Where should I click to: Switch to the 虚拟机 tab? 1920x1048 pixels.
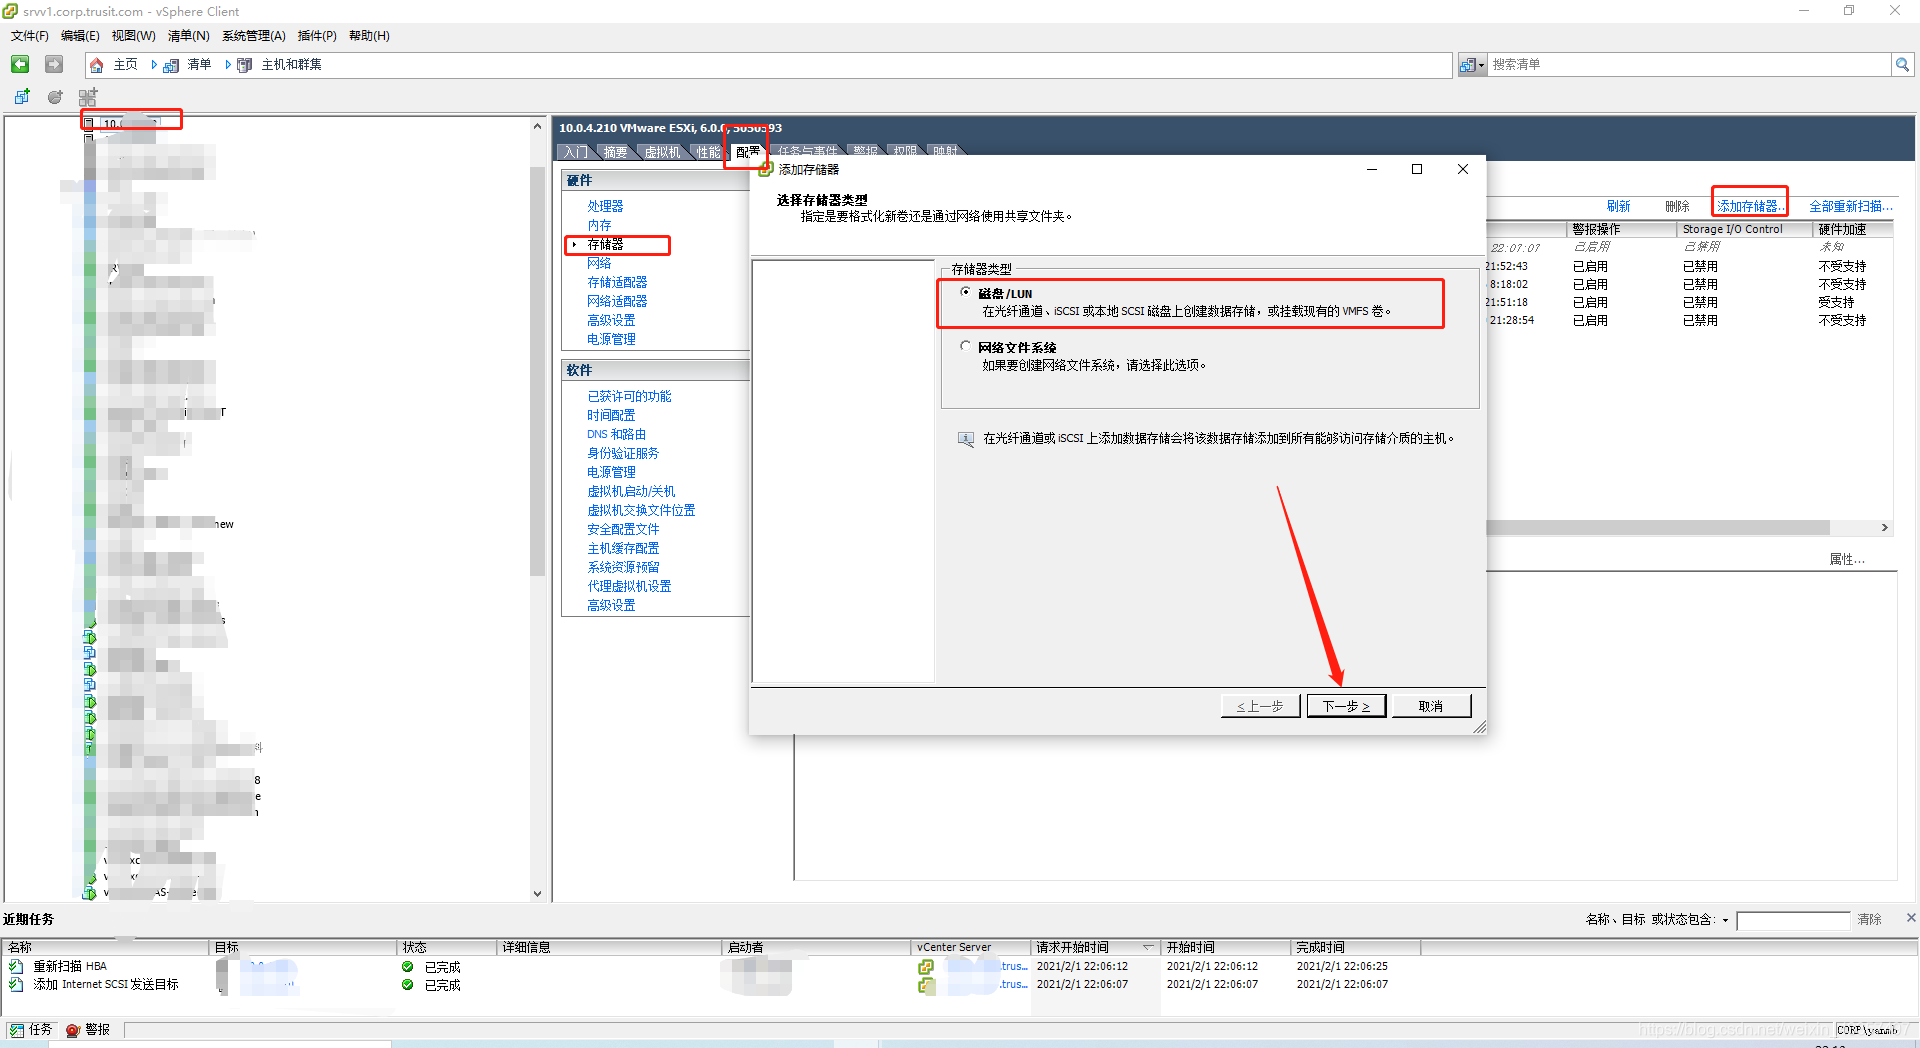[662, 151]
